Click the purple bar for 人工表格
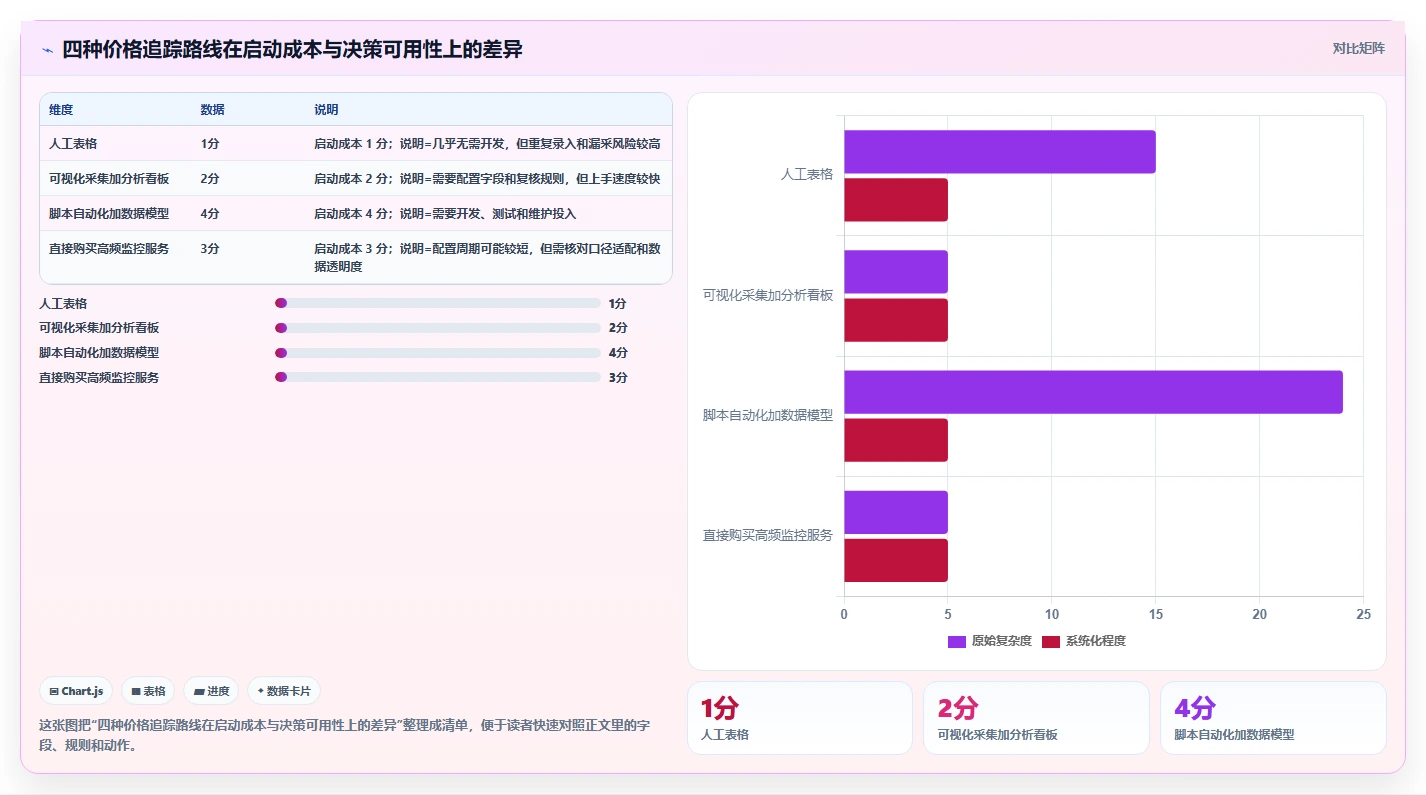This screenshot has width=1426, height=795. click(x=1000, y=152)
